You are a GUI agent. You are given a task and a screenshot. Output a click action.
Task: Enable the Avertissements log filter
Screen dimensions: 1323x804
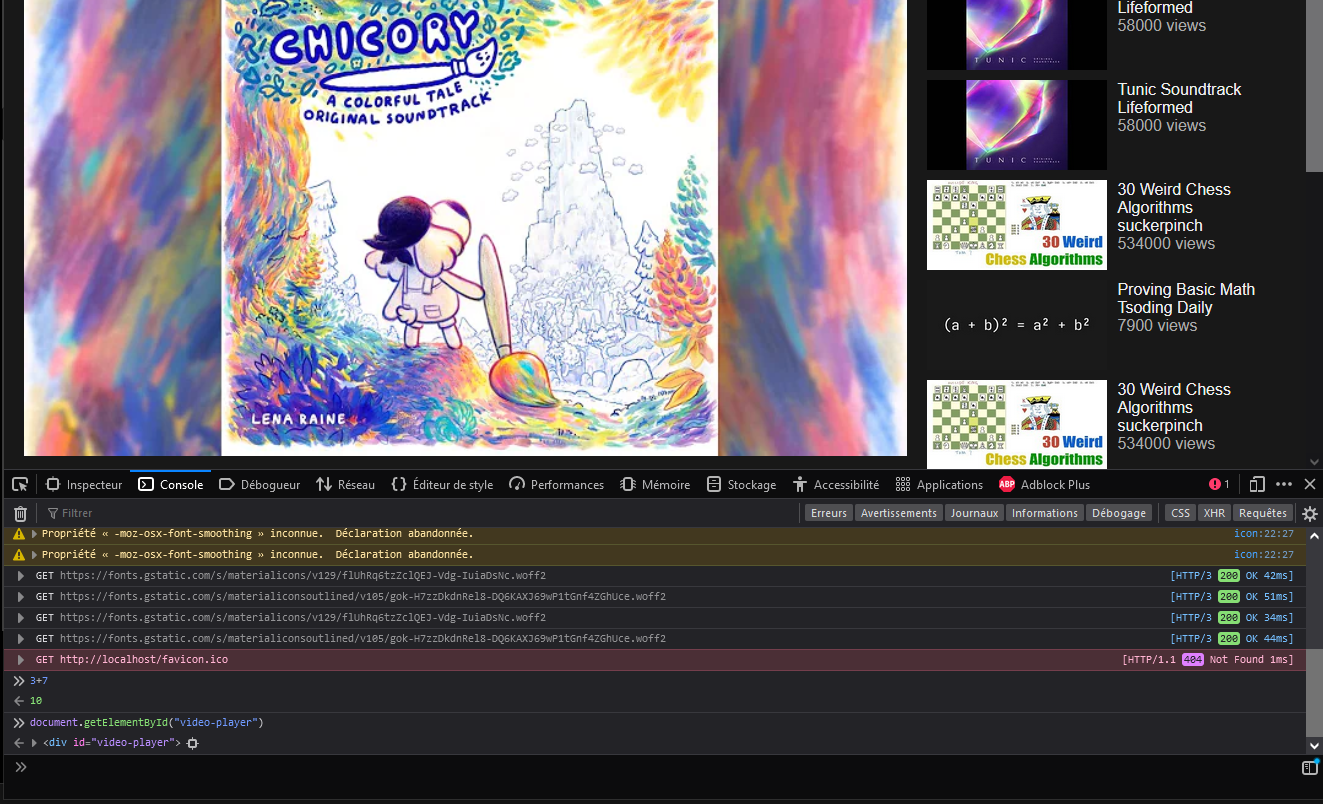pos(898,513)
